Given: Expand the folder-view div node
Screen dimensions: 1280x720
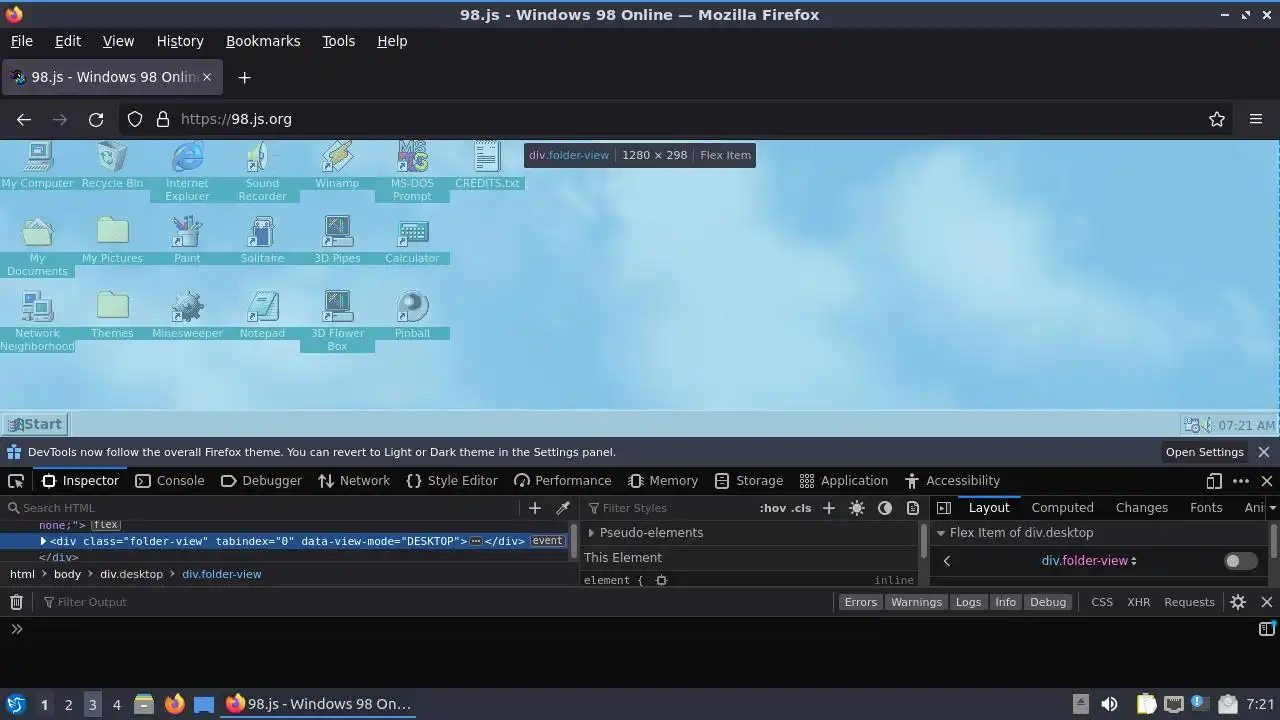Looking at the screenshot, I should (x=43, y=541).
